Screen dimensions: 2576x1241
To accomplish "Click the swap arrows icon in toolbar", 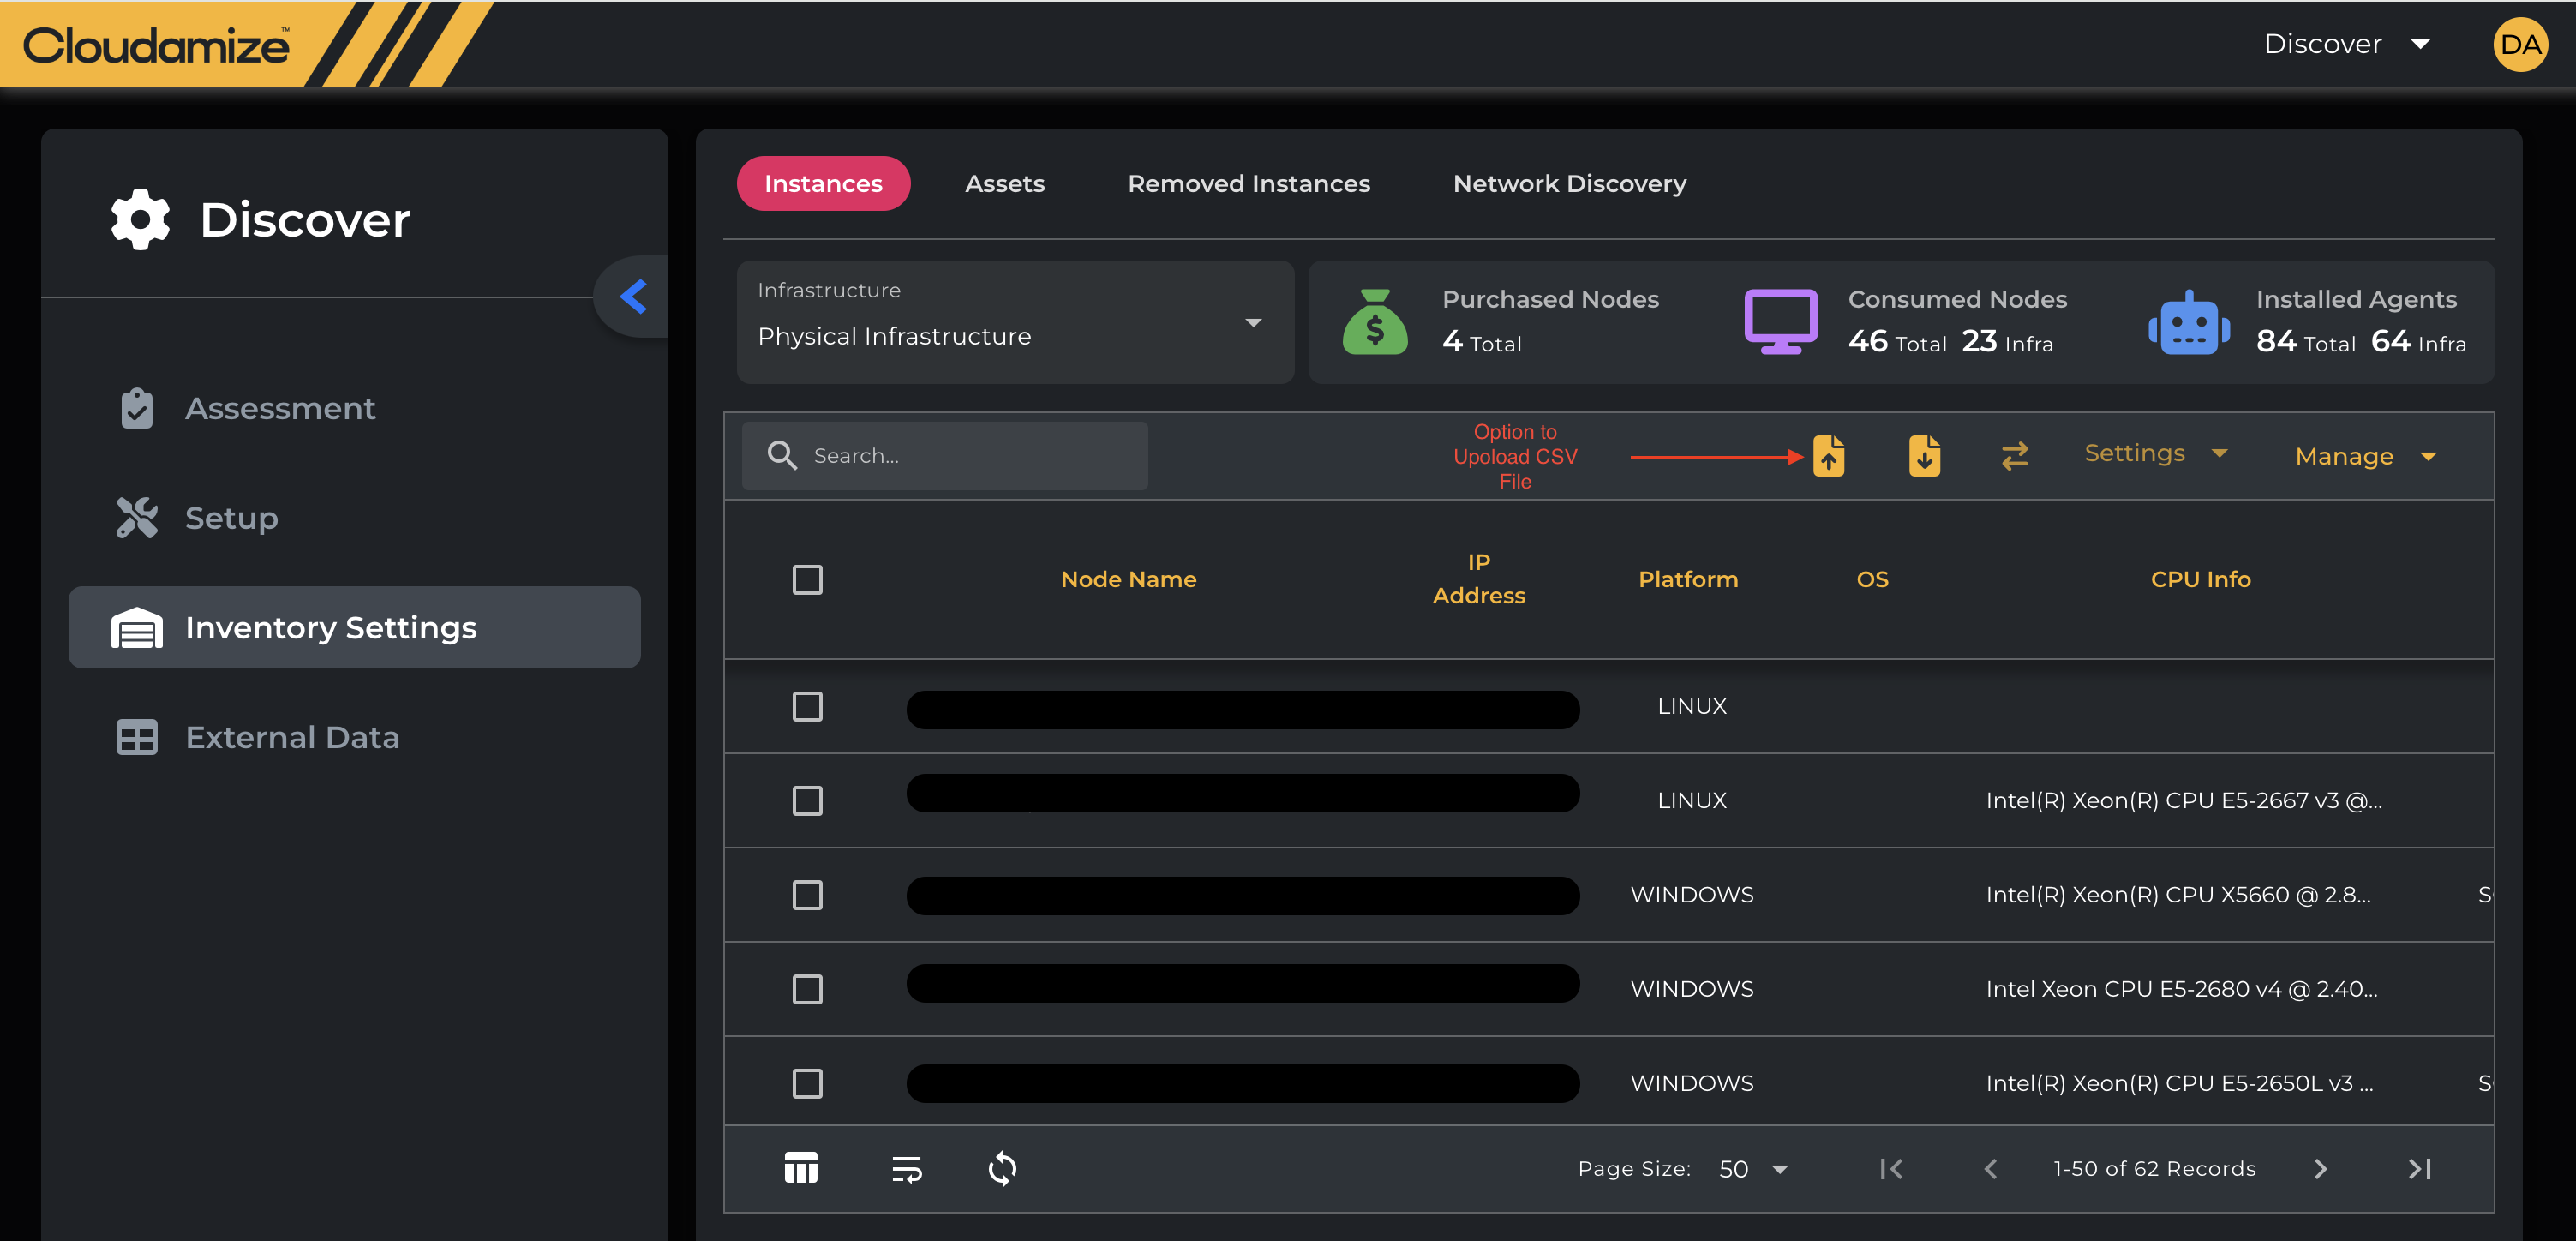I will pyautogui.click(x=2014, y=456).
